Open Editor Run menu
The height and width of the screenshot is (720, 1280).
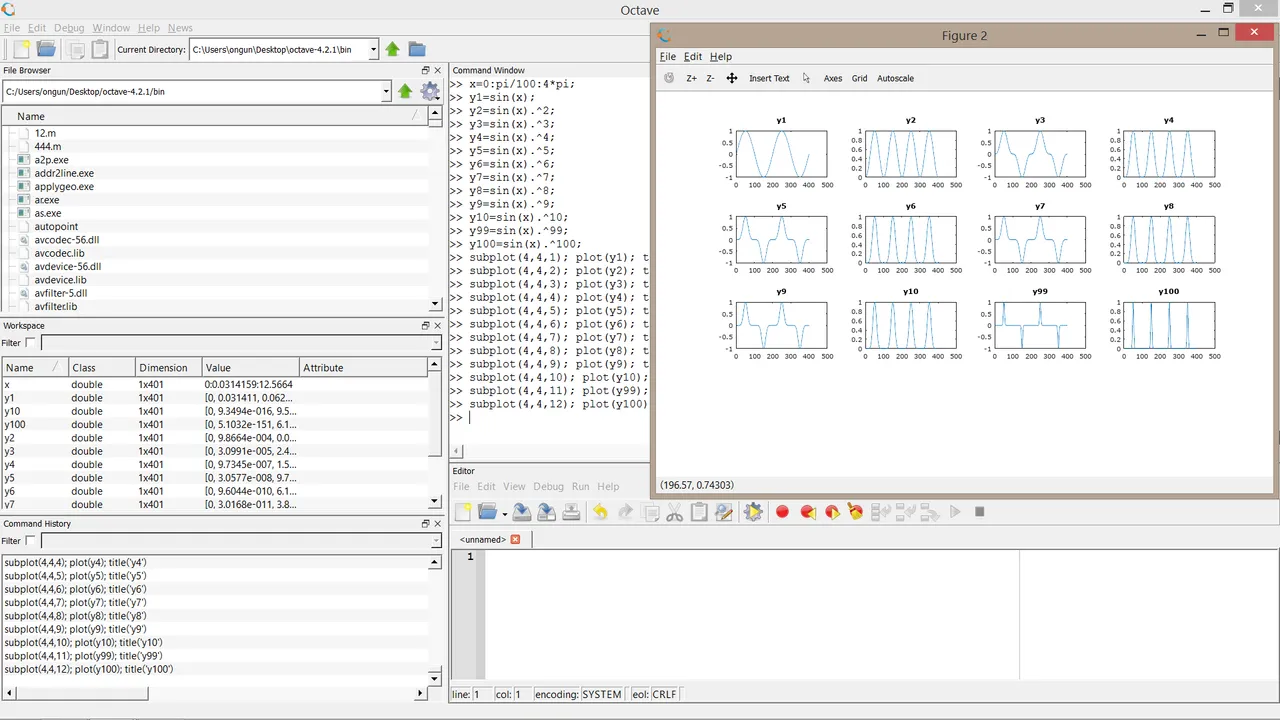pos(580,486)
